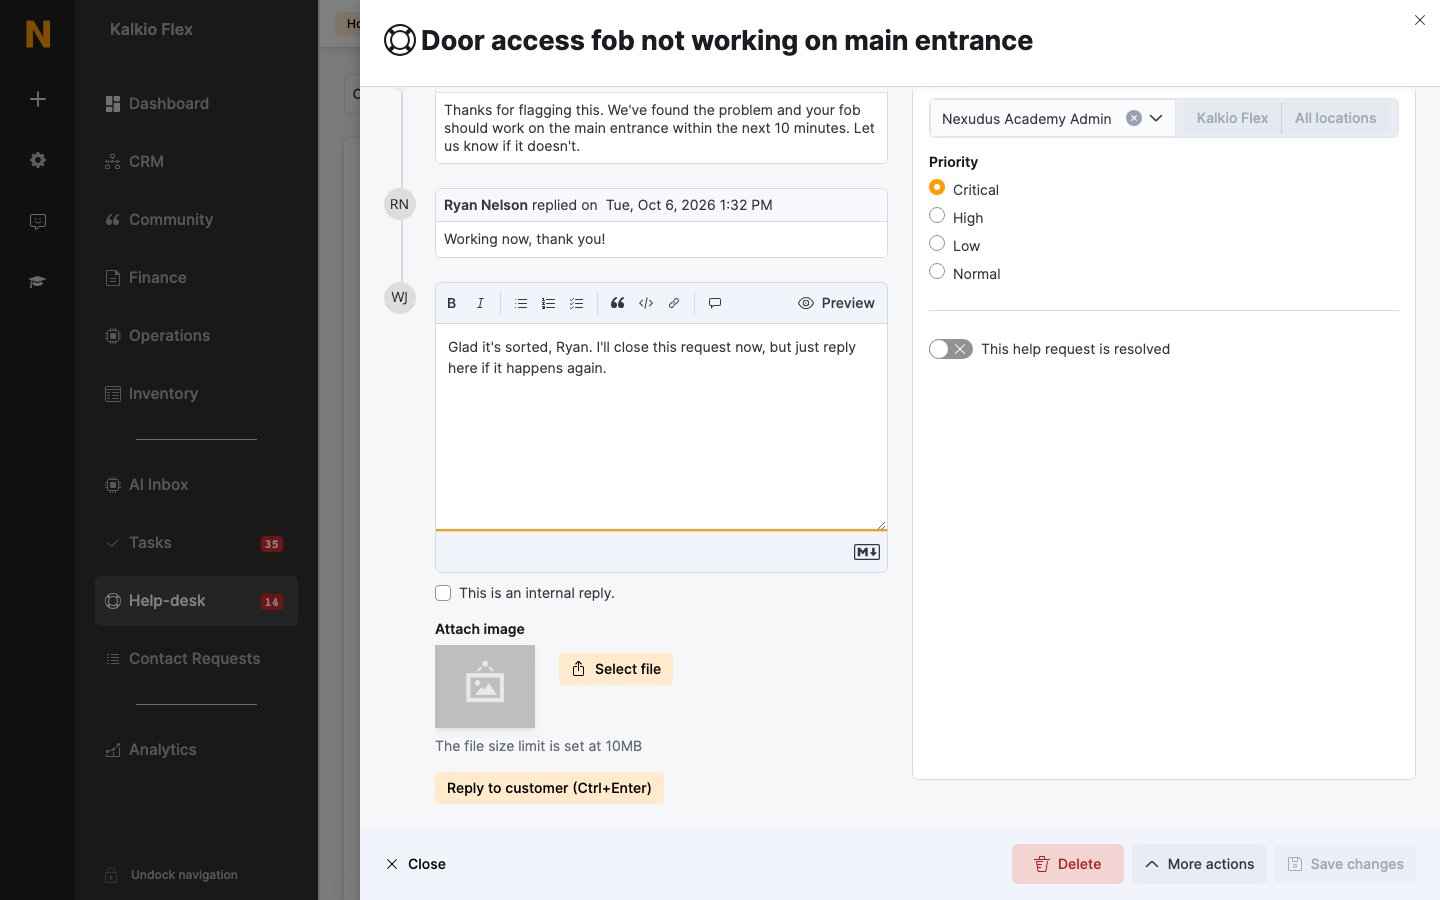Viewport: 1440px width, 900px height.
Task: Open chat message icon in left rail
Action: (38, 221)
